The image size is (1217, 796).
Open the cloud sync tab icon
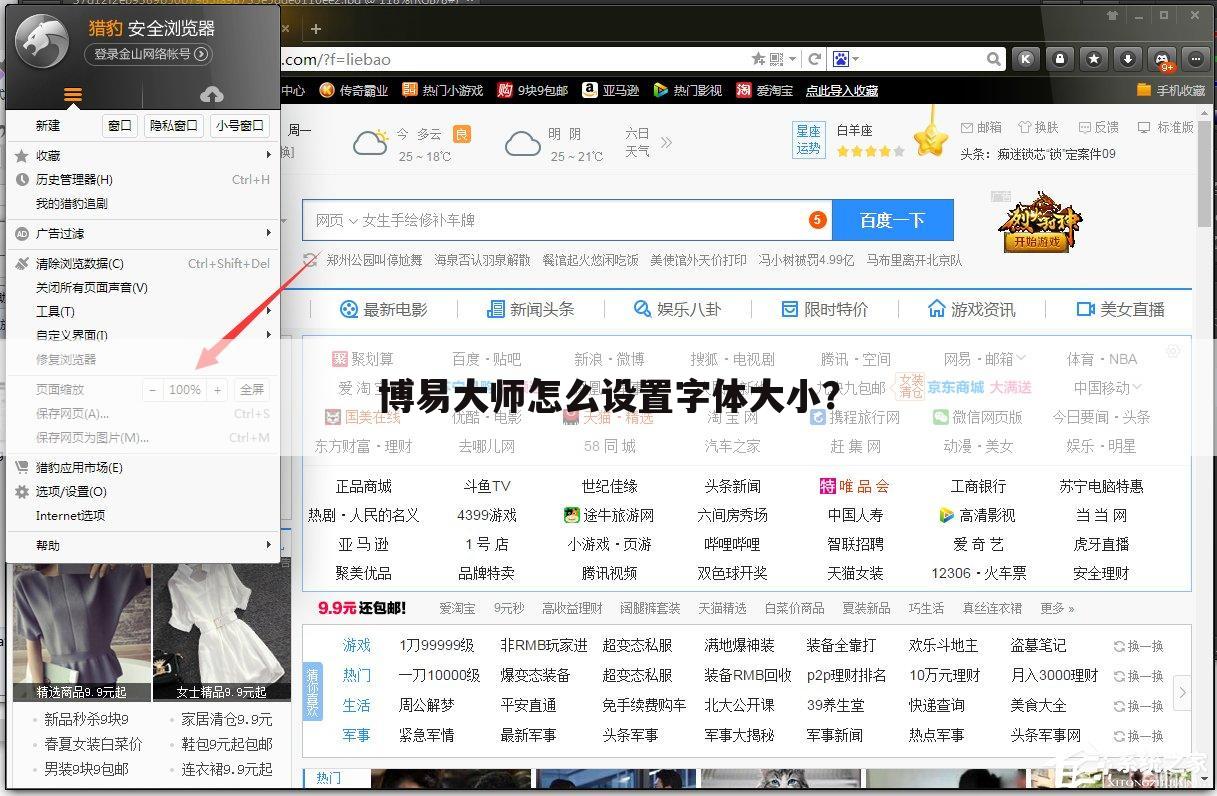coord(211,95)
